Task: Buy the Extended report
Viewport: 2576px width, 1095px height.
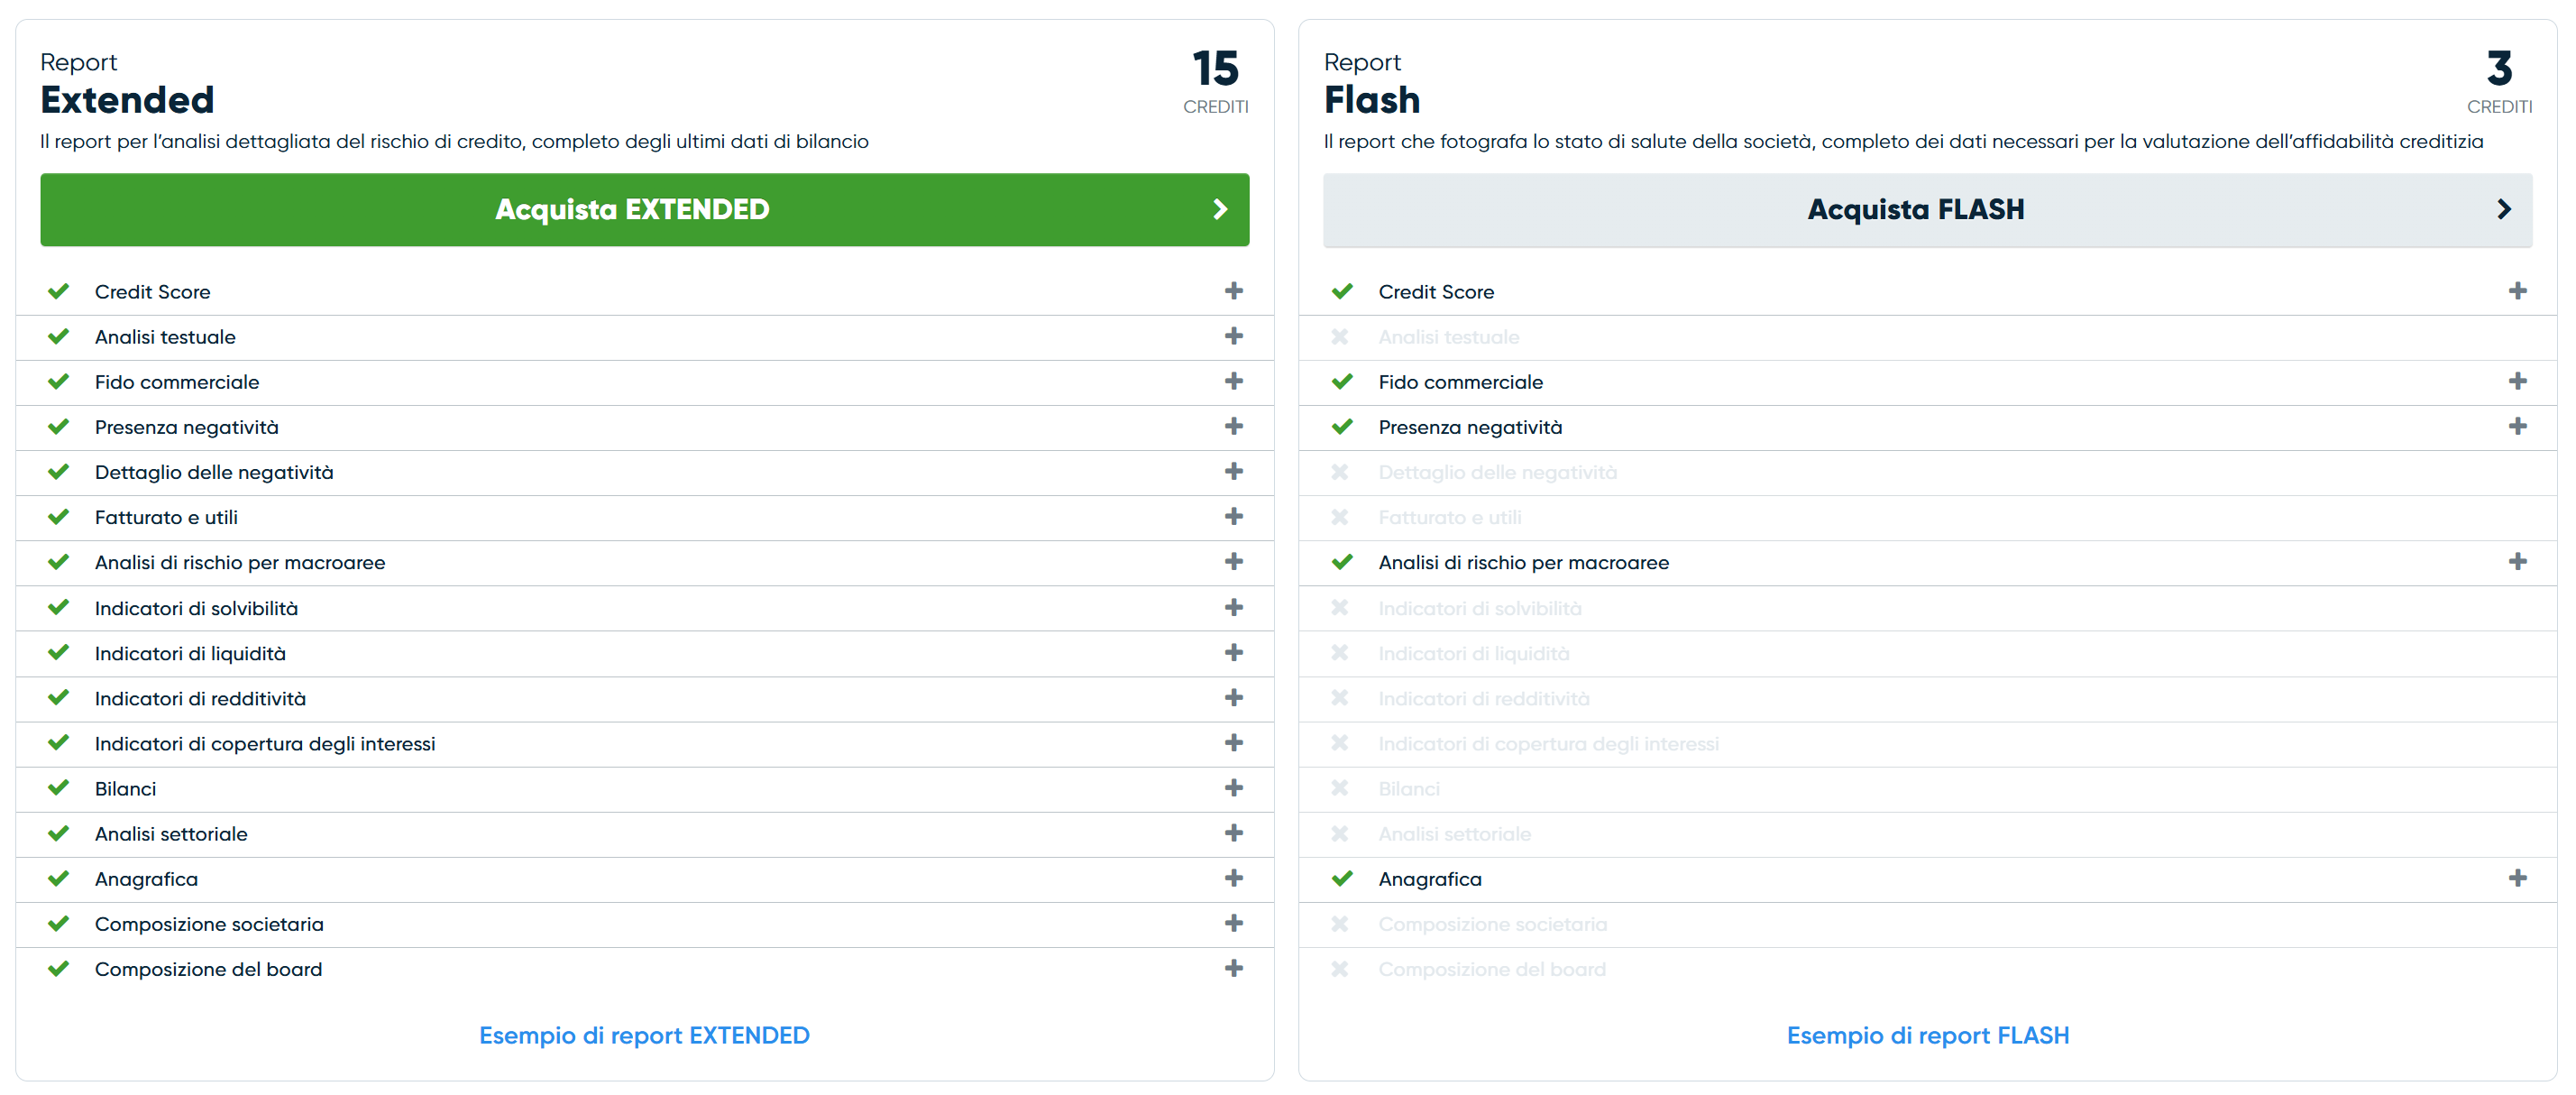Action: pos(645,209)
